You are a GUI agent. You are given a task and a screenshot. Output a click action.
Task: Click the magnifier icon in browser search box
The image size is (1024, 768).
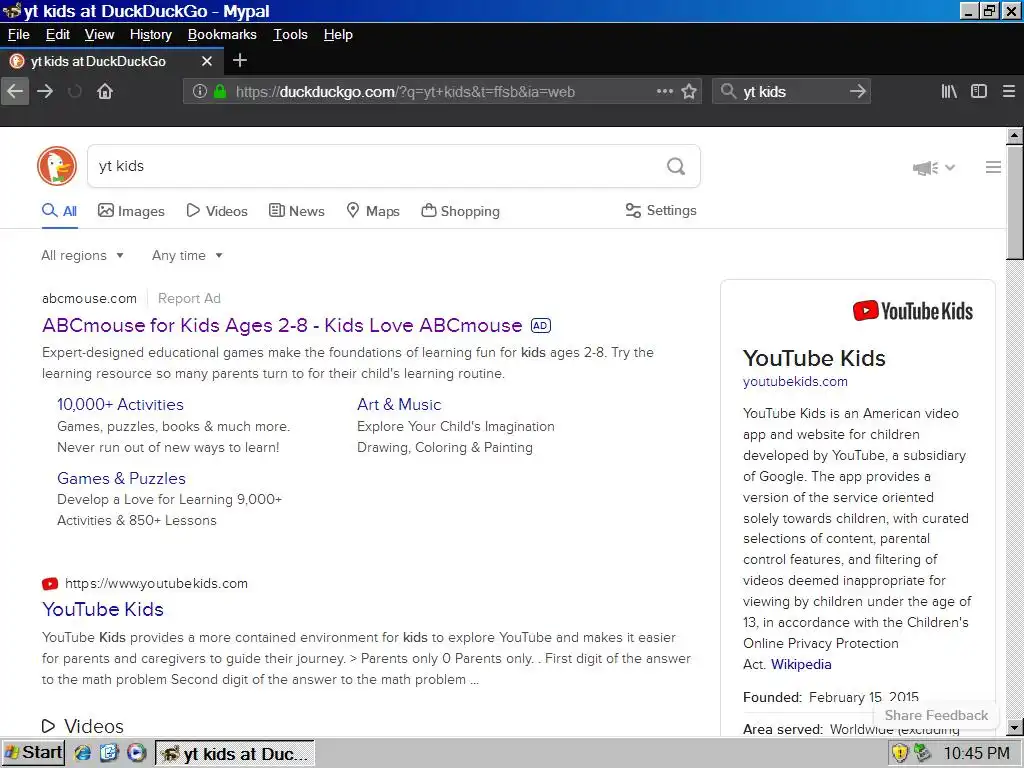pos(728,91)
